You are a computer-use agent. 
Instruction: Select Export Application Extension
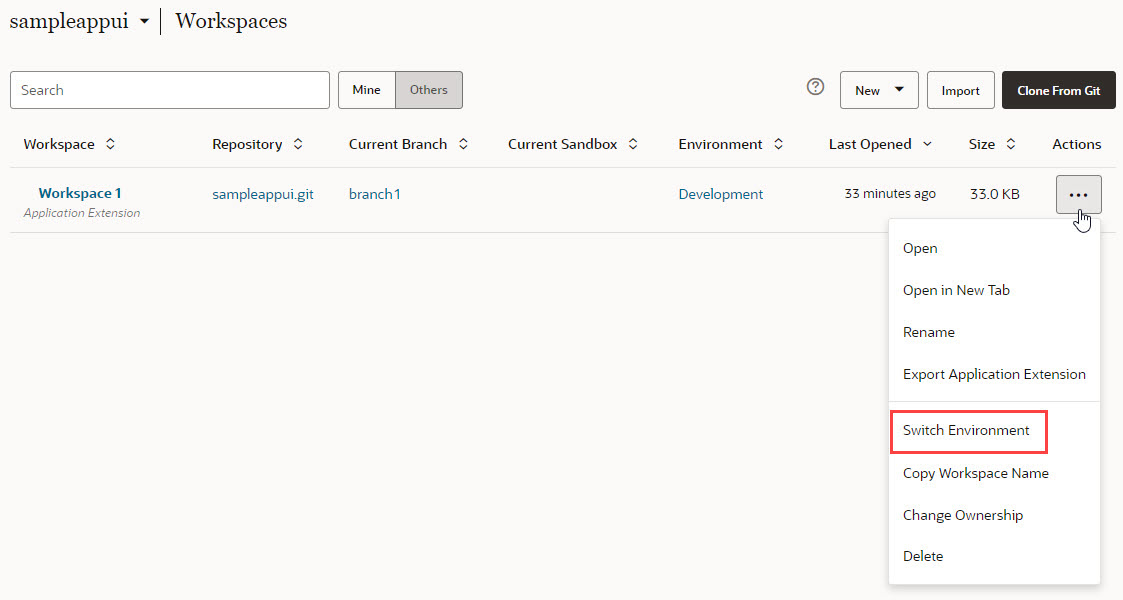pyautogui.click(x=994, y=374)
